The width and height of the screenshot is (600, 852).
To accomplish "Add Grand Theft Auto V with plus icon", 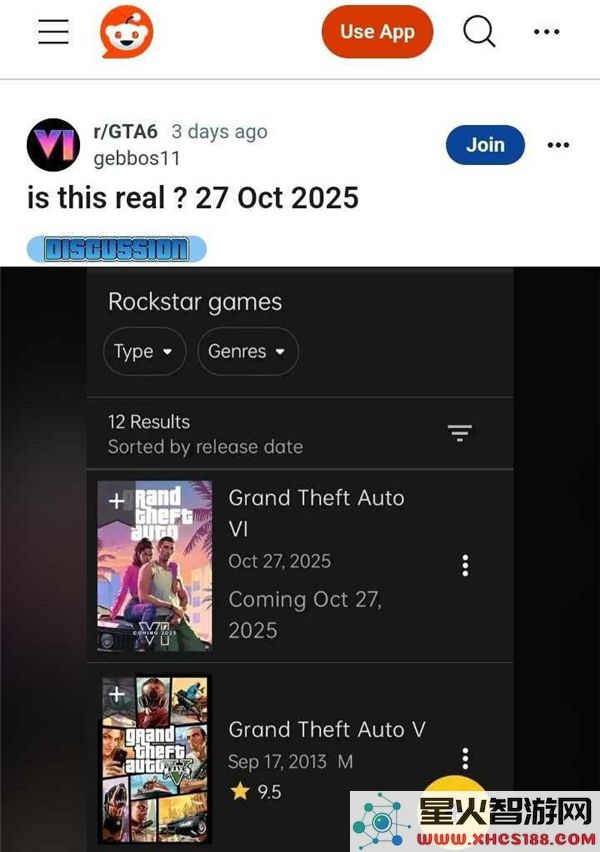I will tap(116, 694).
